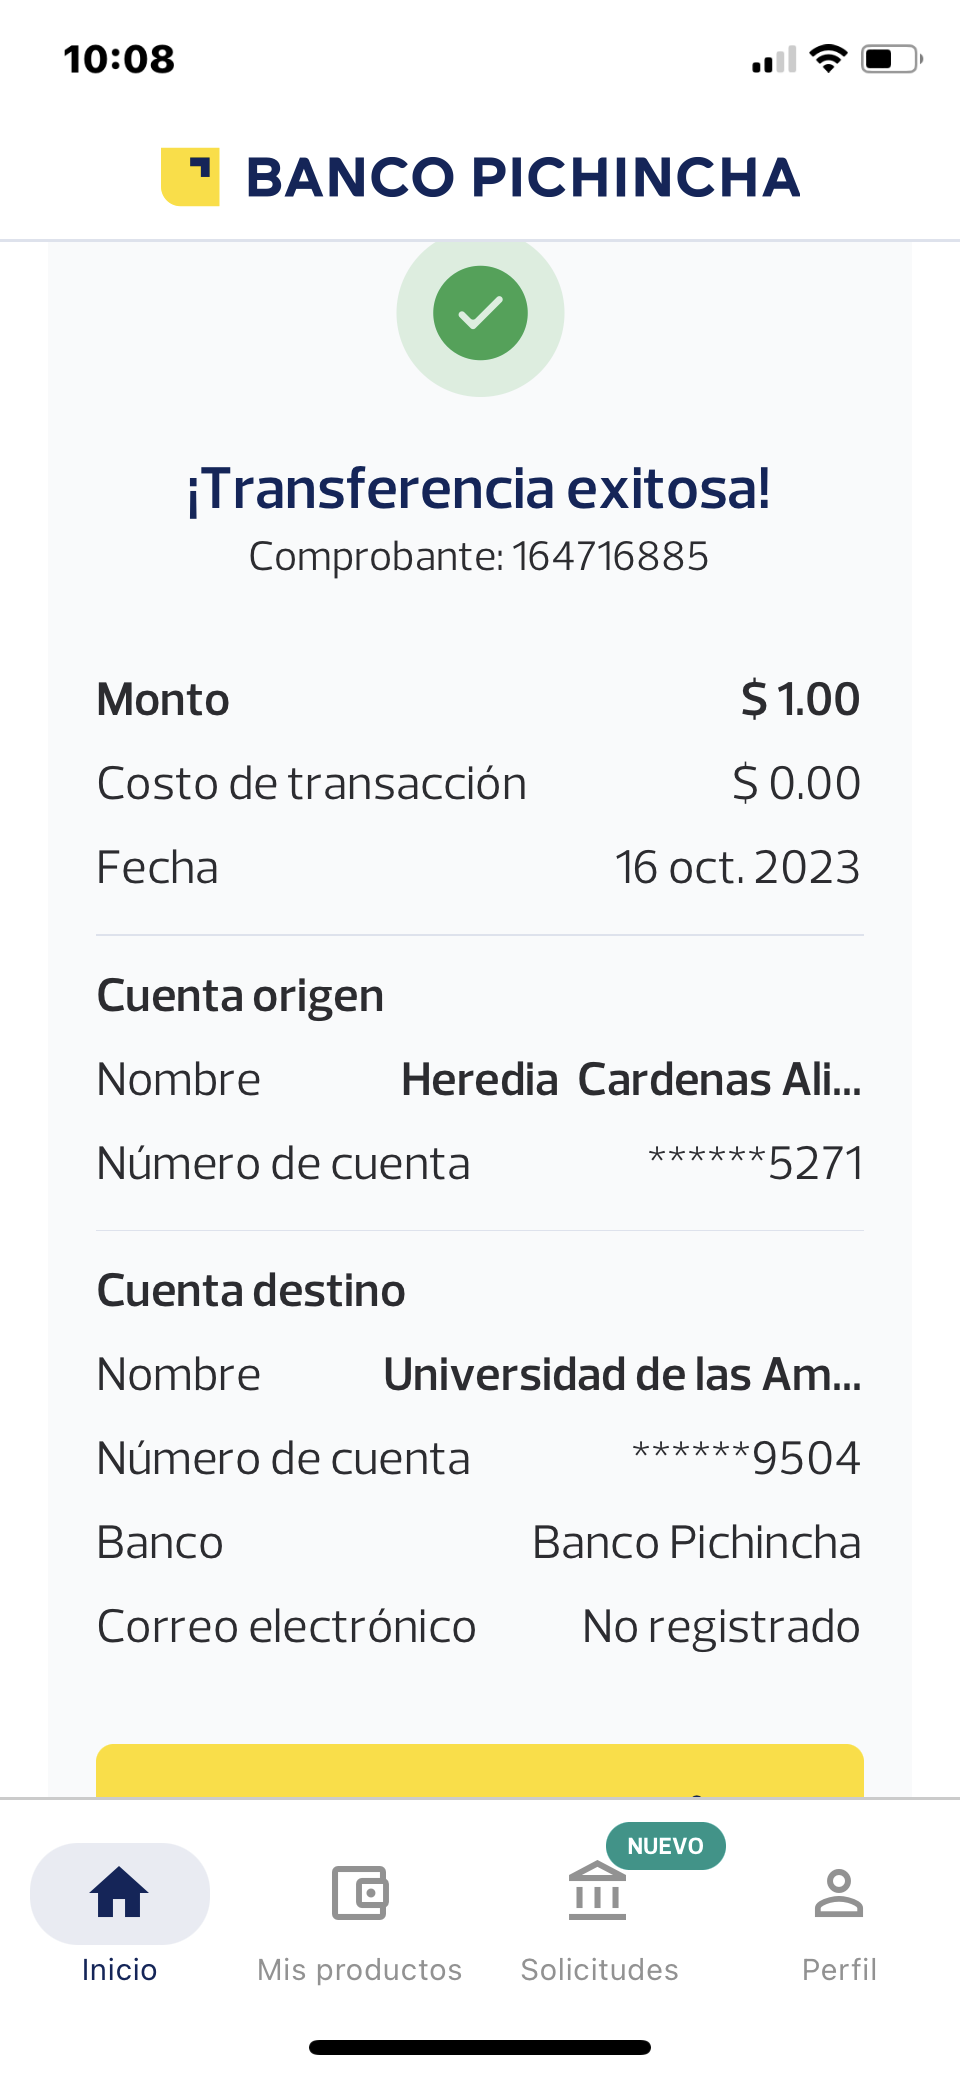Open the Perfil person icon
Screen dimensions: 960x2079
839,1893
